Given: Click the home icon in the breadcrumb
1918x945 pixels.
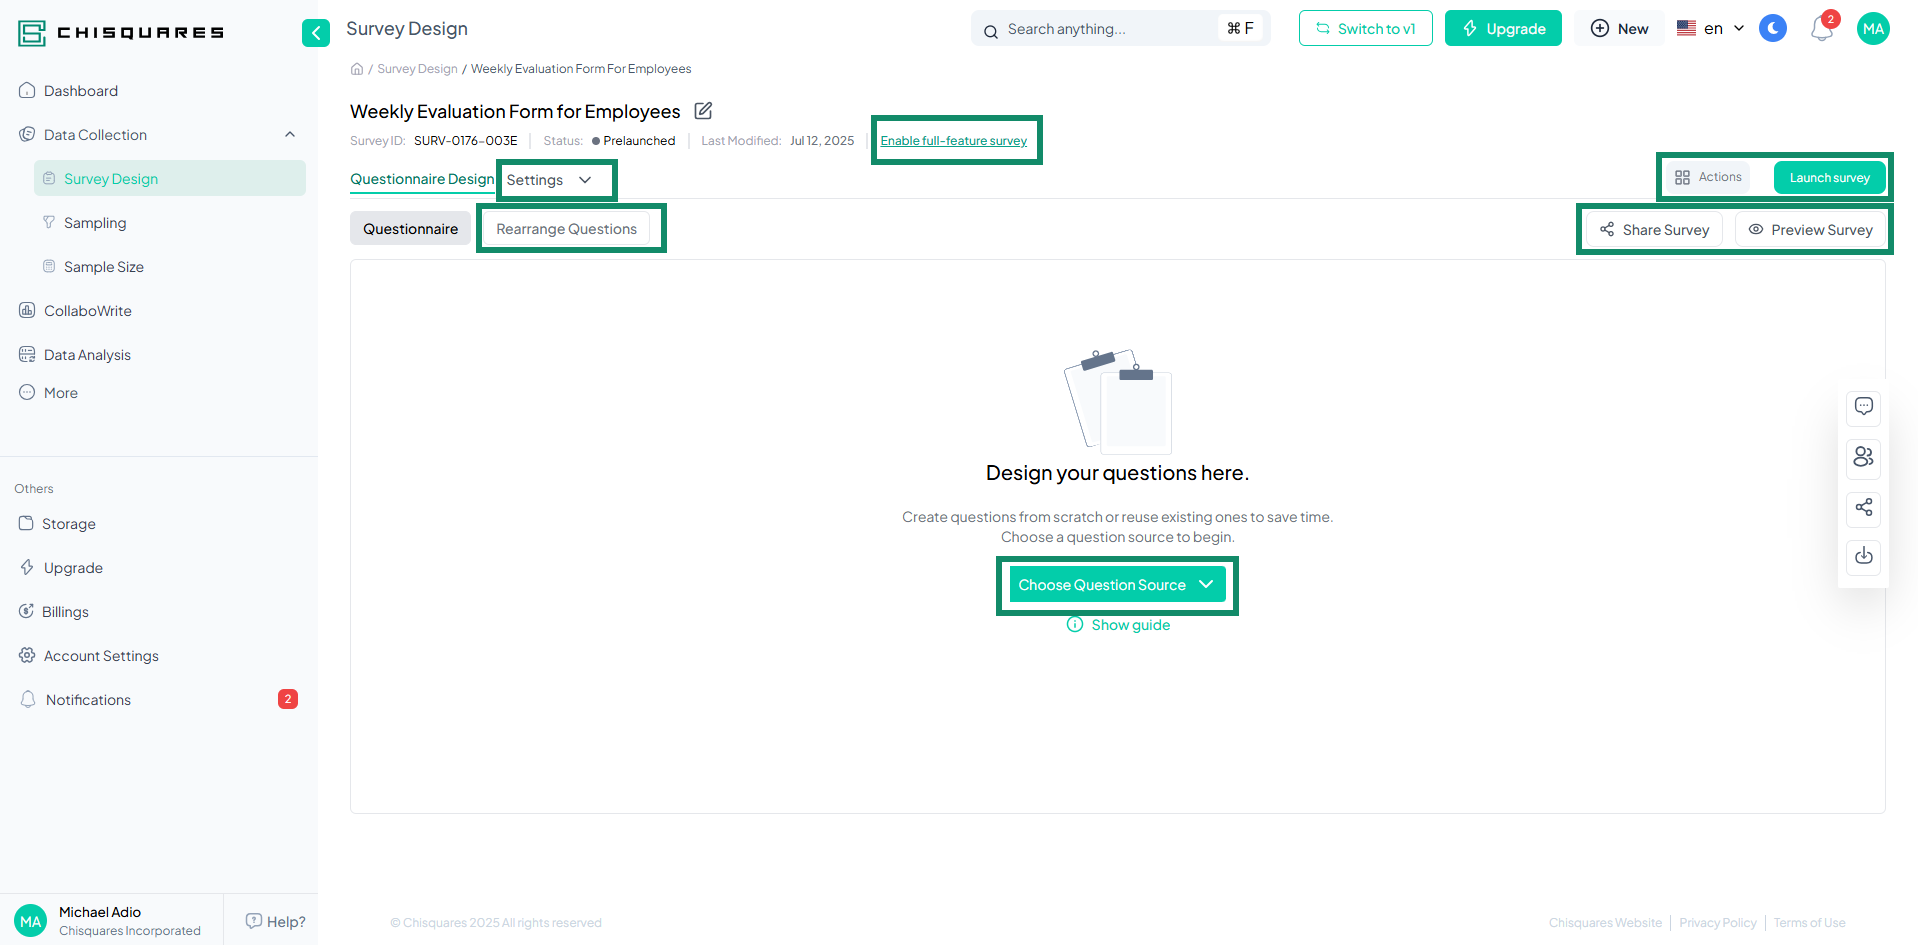Looking at the screenshot, I should point(357,68).
